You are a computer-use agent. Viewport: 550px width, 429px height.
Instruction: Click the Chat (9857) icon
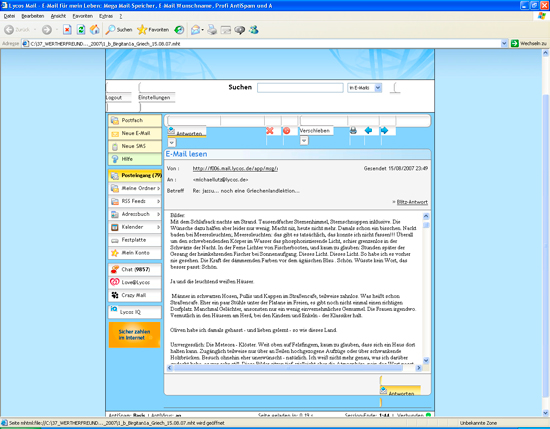click(115, 269)
